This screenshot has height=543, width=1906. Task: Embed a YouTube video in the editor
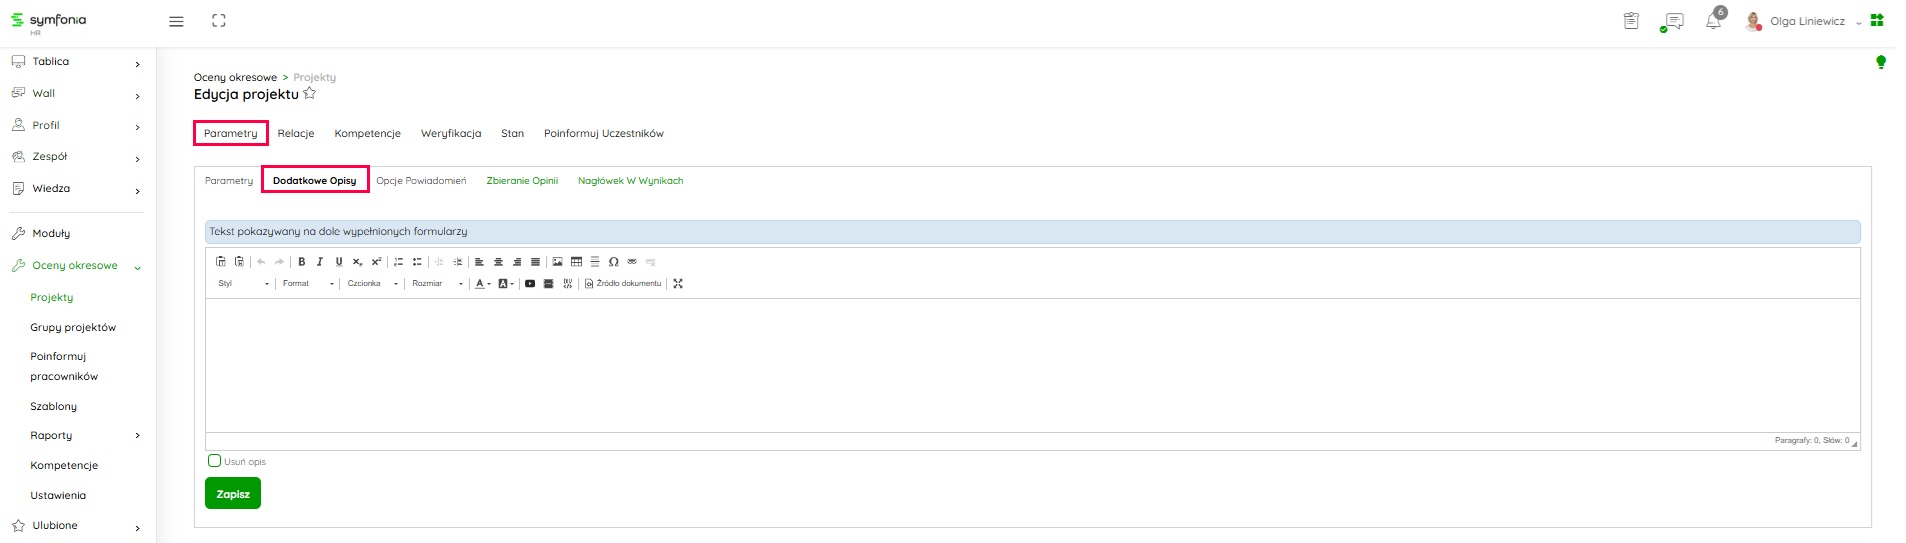pyautogui.click(x=530, y=284)
